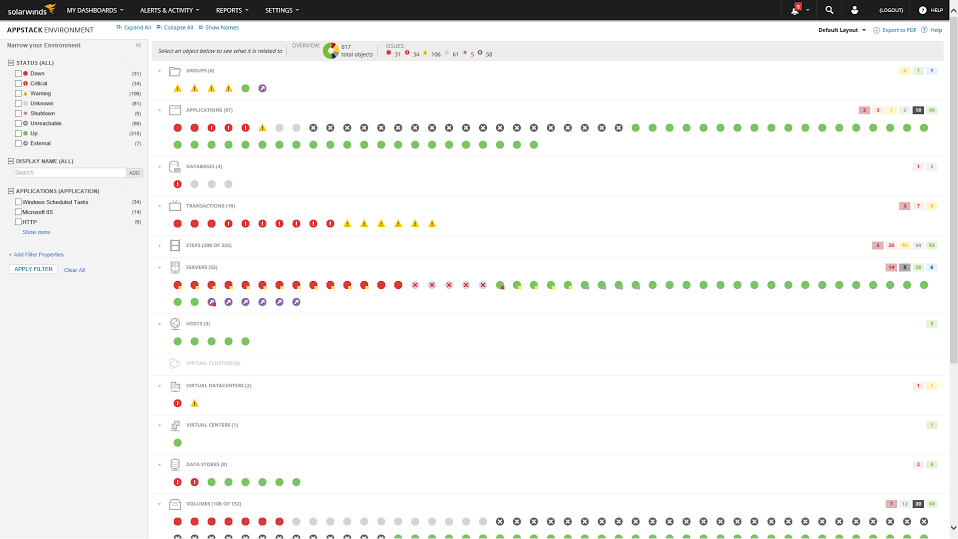
Task: Open the Default Layout dropdown
Action: click(842, 30)
